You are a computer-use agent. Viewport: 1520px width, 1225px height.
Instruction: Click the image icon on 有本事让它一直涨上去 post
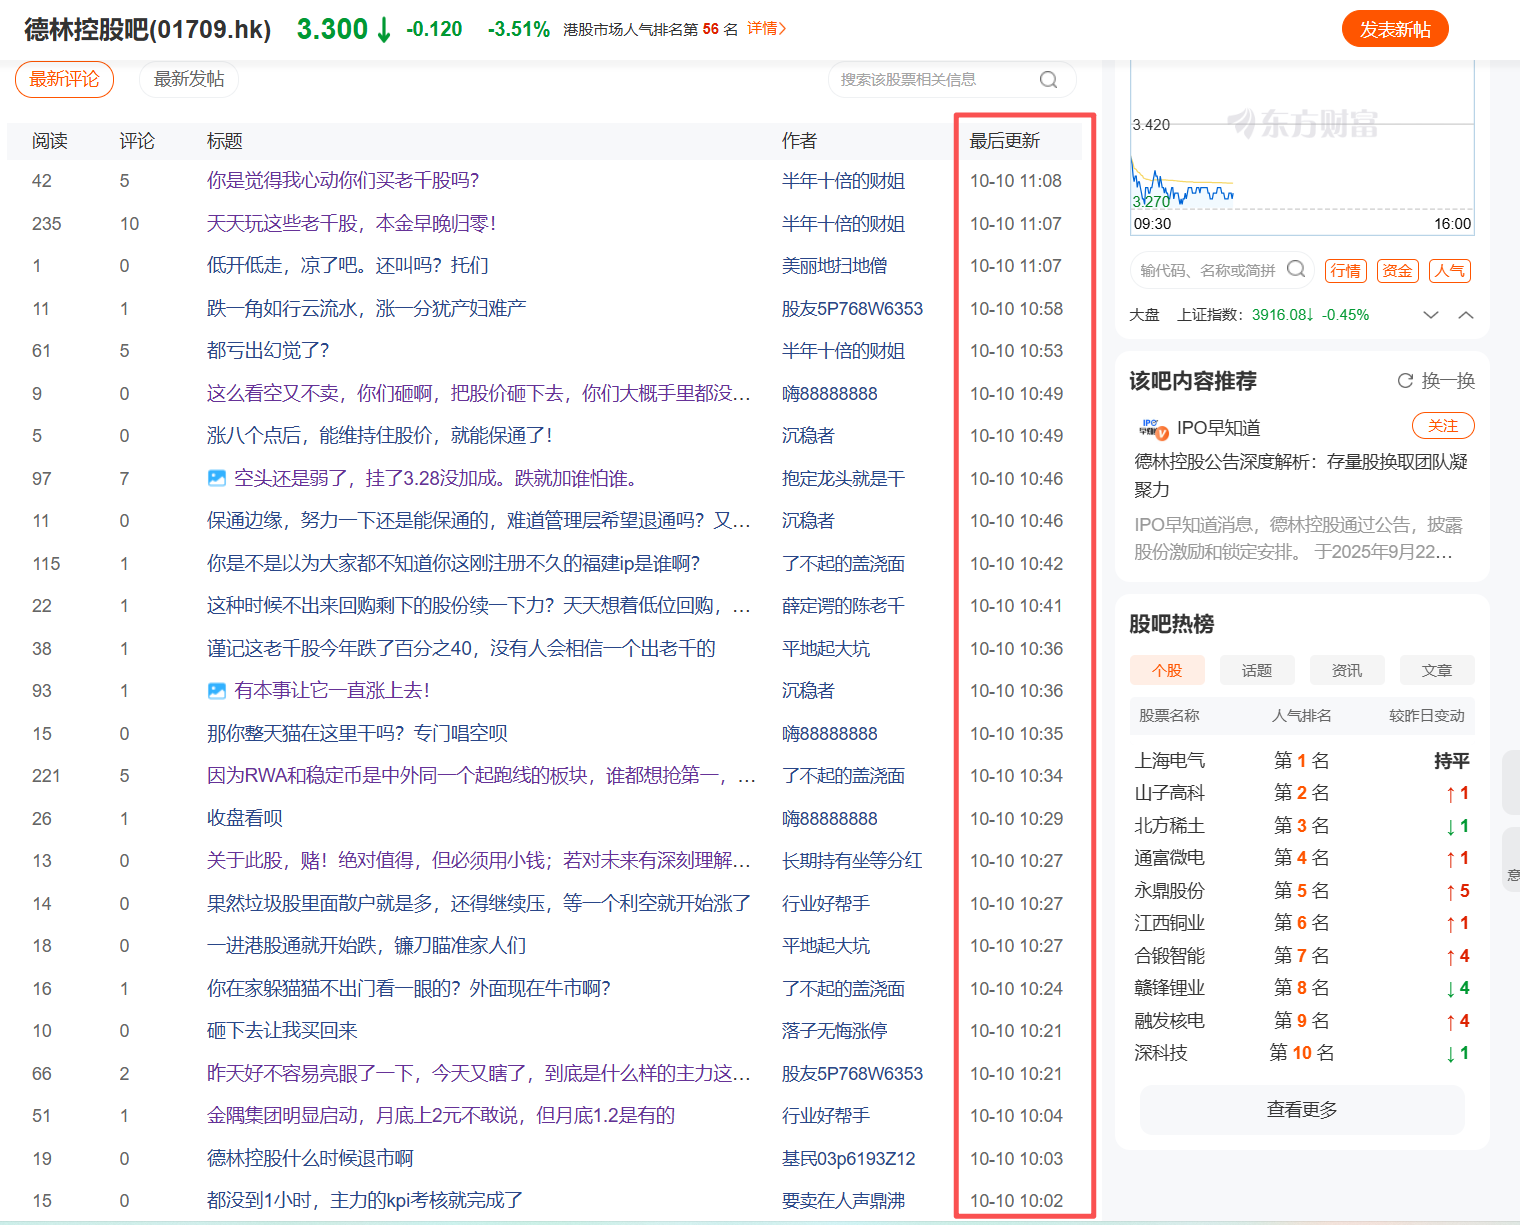click(217, 690)
